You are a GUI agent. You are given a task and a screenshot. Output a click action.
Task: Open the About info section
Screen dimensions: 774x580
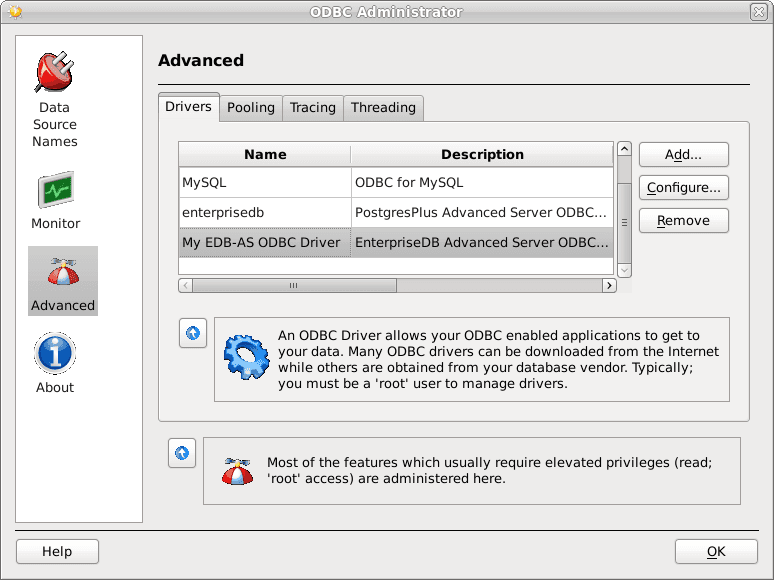click(x=55, y=363)
